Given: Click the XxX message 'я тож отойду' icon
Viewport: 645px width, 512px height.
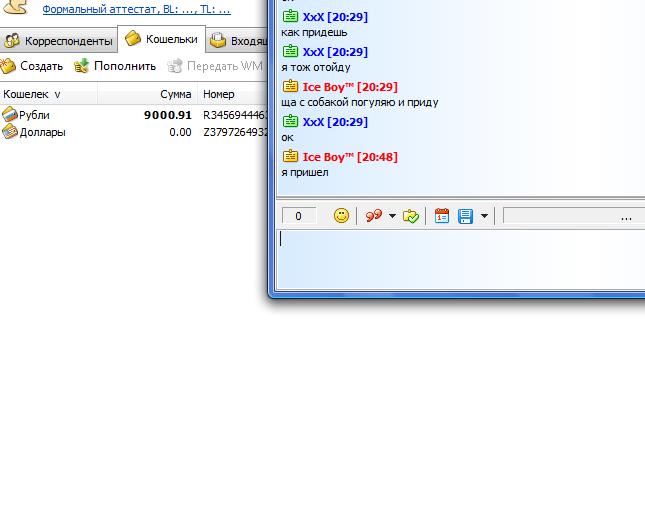Looking at the screenshot, I should tap(290, 51).
